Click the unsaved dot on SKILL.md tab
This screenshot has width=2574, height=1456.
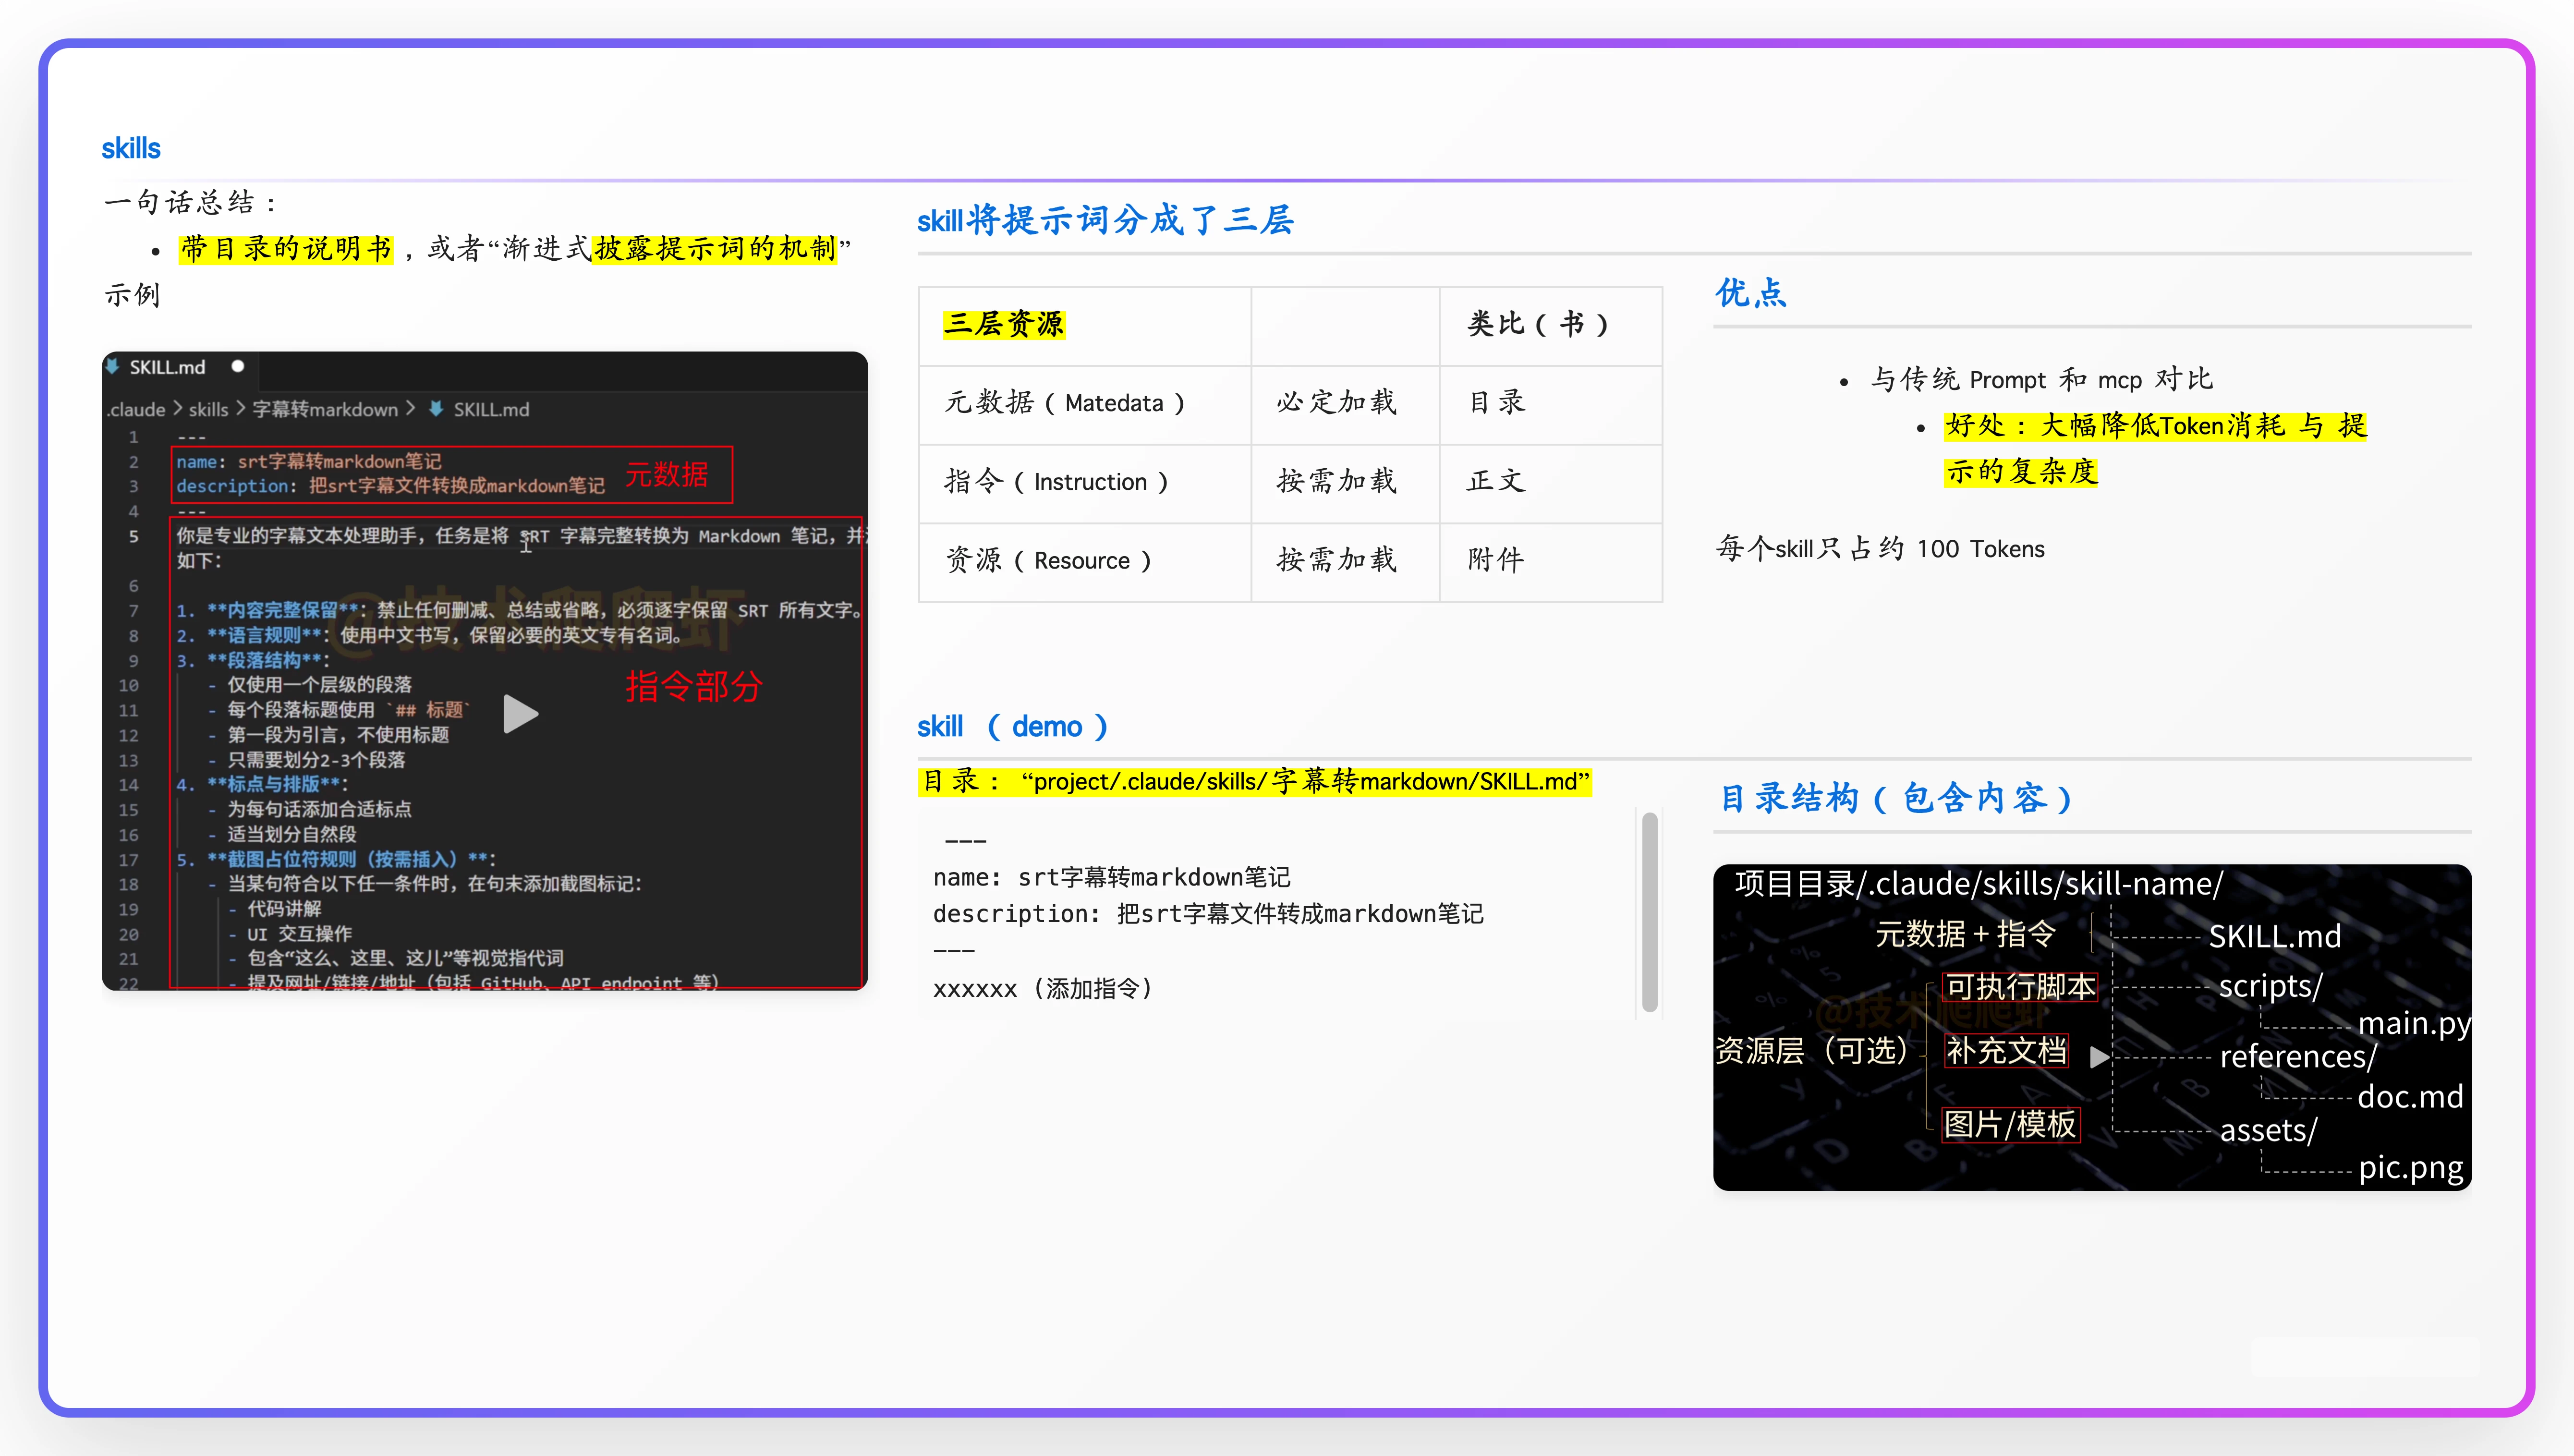[x=238, y=366]
